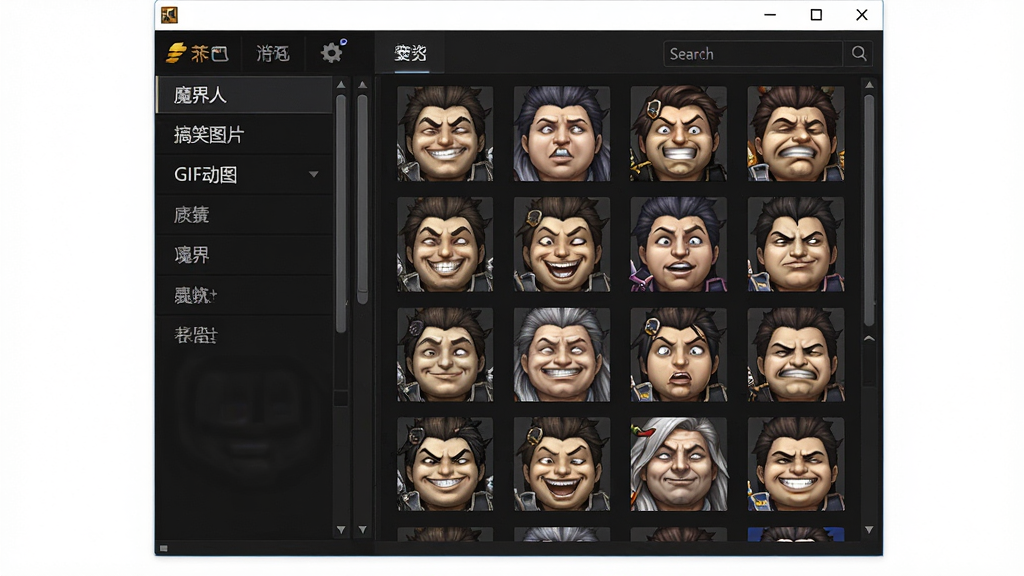The image size is (1024, 576).
Task: Pick the shocked open-mouth sticker in third row
Action: point(679,355)
